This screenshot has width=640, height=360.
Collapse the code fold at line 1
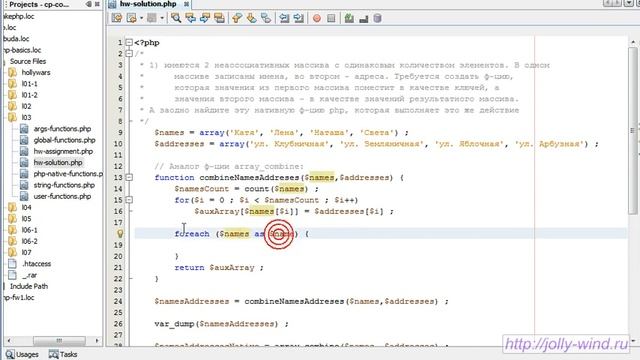click(x=129, y=42)
